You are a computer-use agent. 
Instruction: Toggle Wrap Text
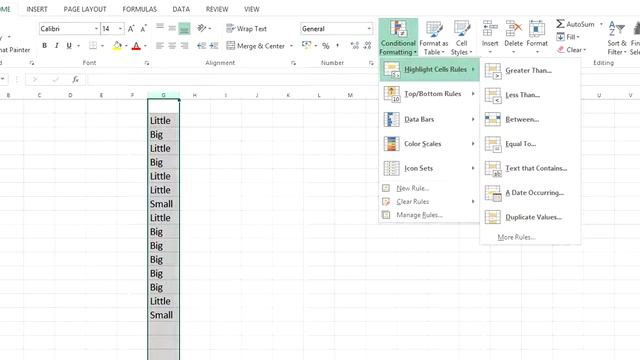click(x=246, y=29)
